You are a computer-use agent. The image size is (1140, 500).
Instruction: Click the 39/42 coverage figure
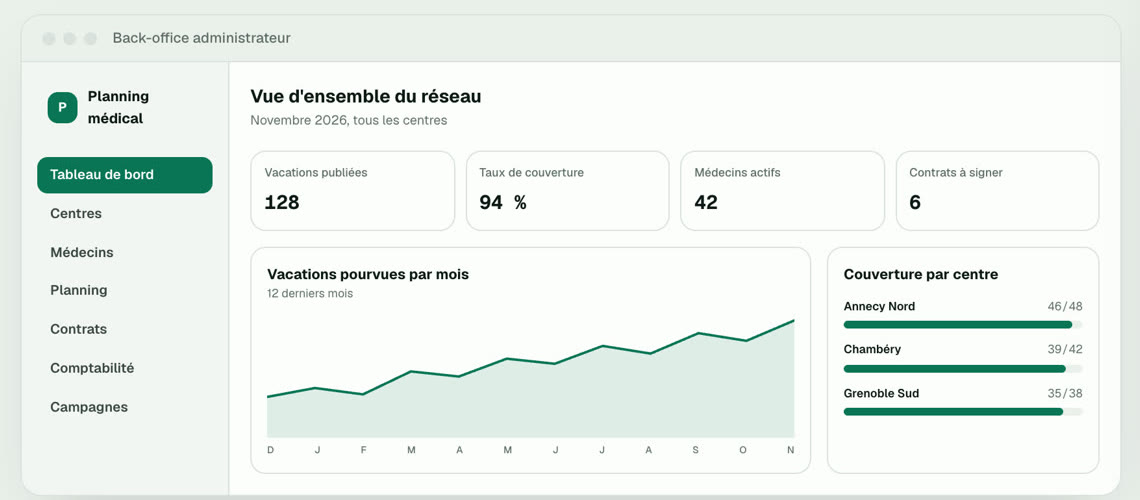click(1064, 349)
